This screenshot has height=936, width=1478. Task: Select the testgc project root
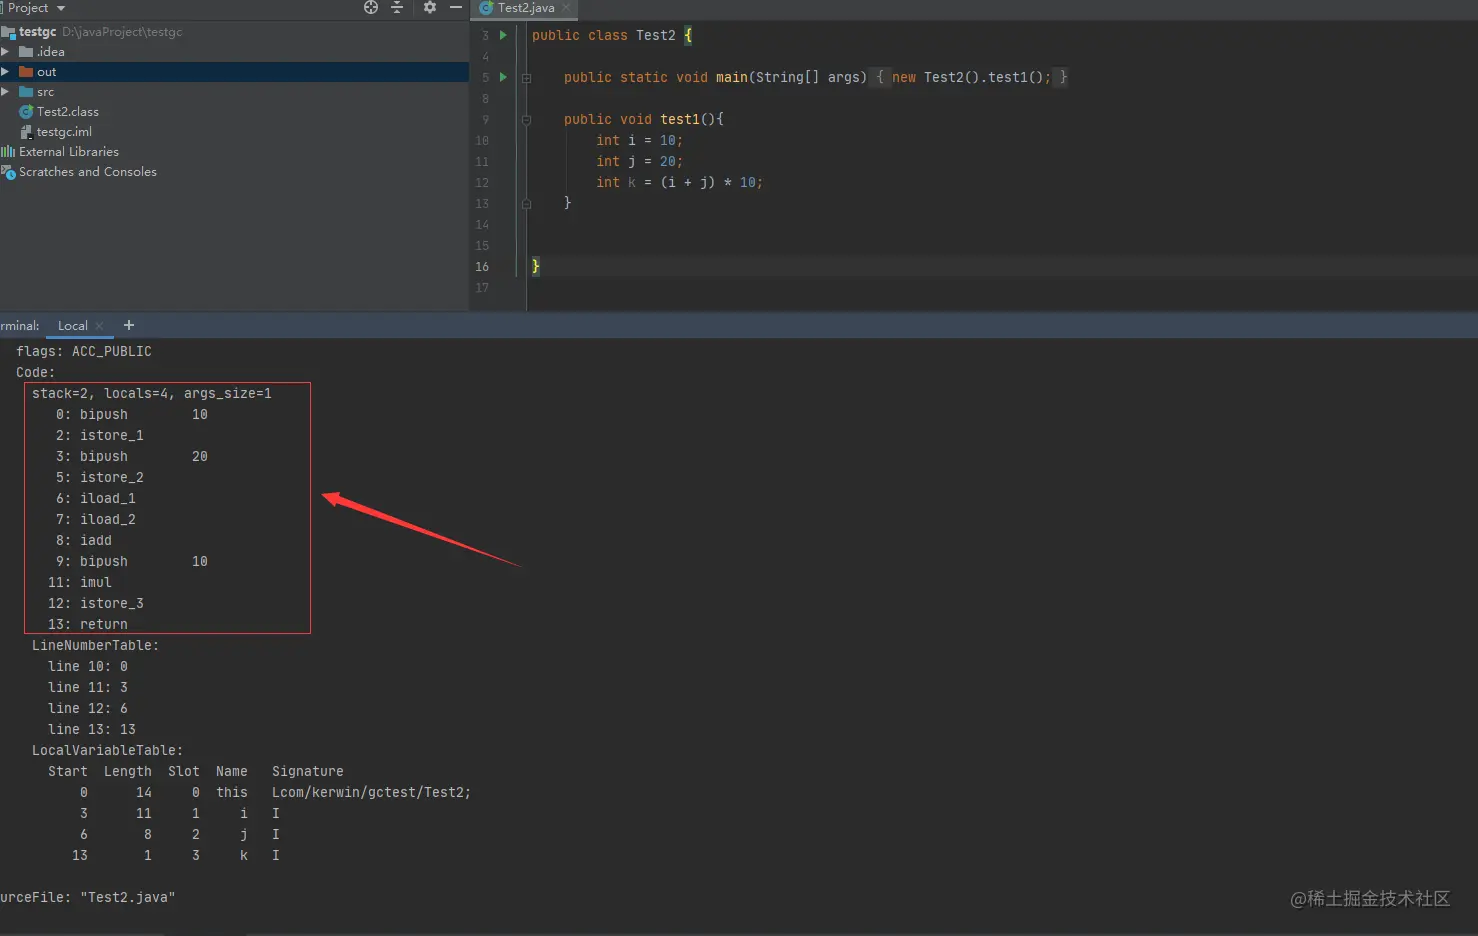point(37,32)
